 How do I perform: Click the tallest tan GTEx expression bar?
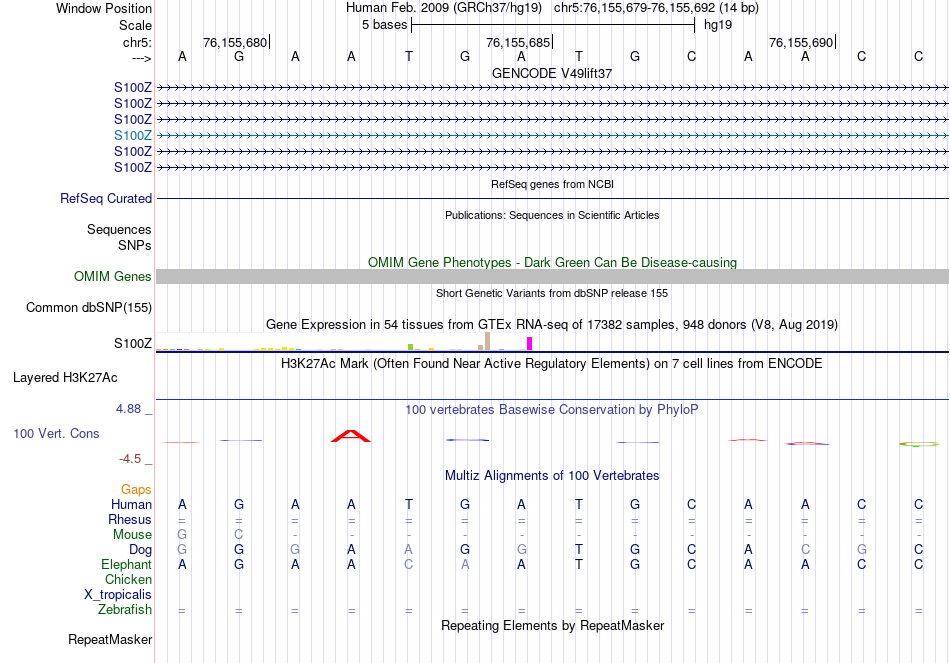[x=487, y=341]
